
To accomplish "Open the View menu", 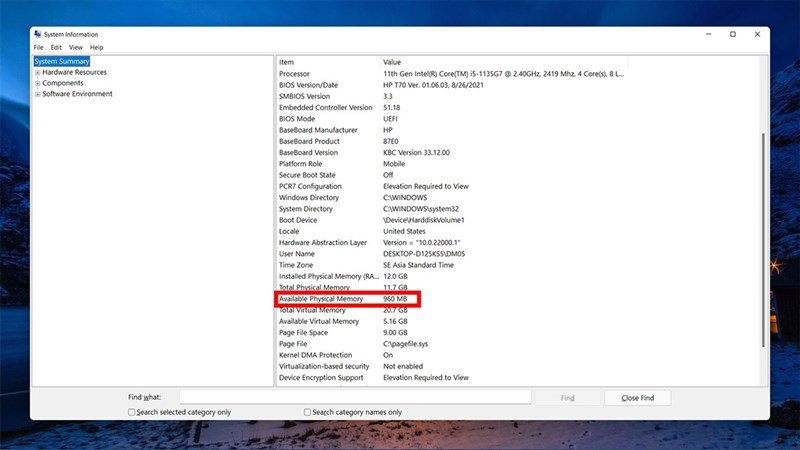I will [75, 47].
